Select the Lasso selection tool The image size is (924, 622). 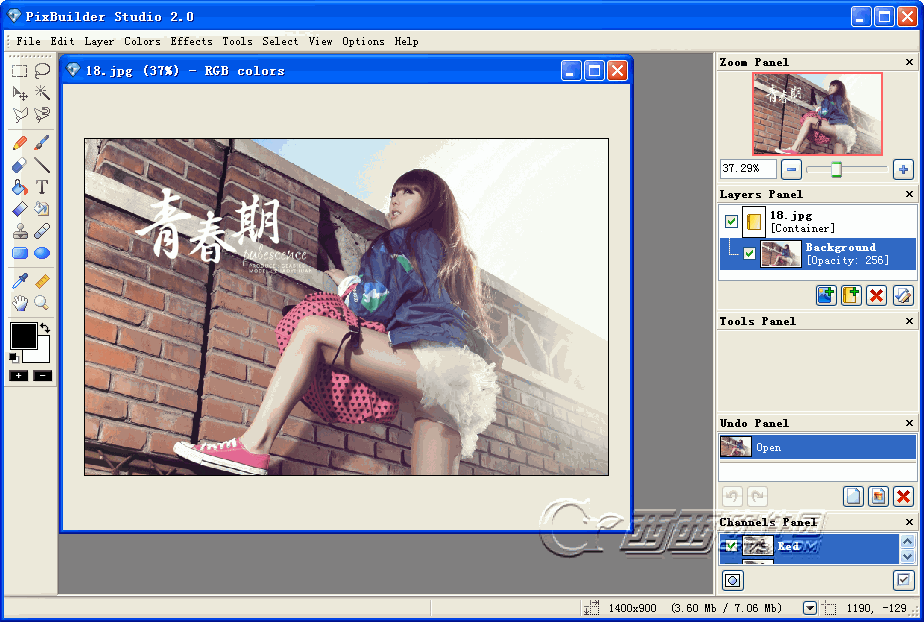[42, 71]
